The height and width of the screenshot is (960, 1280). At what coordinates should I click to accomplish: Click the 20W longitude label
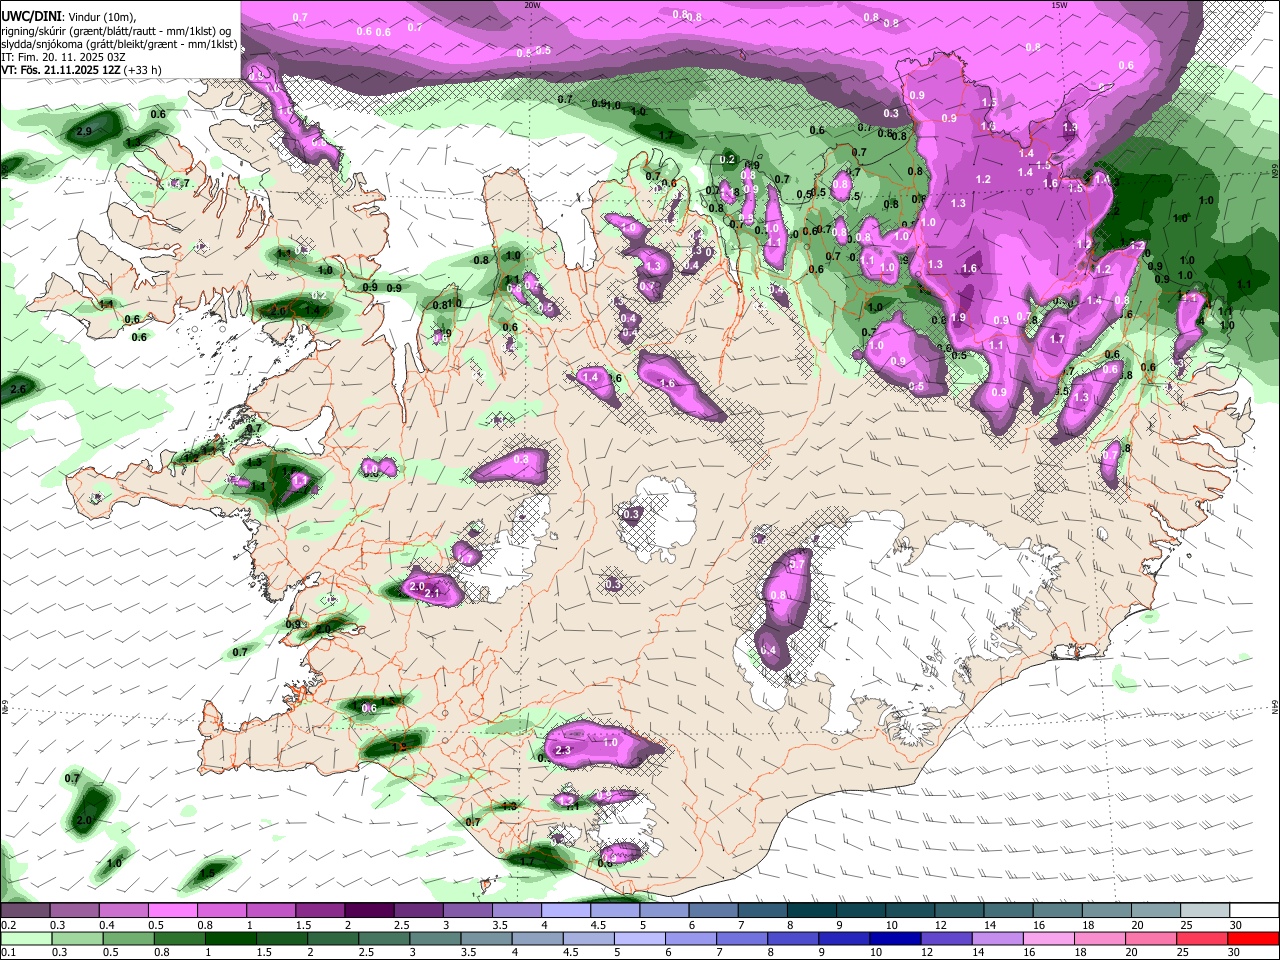pyautogui.click(x=532, y=4)
